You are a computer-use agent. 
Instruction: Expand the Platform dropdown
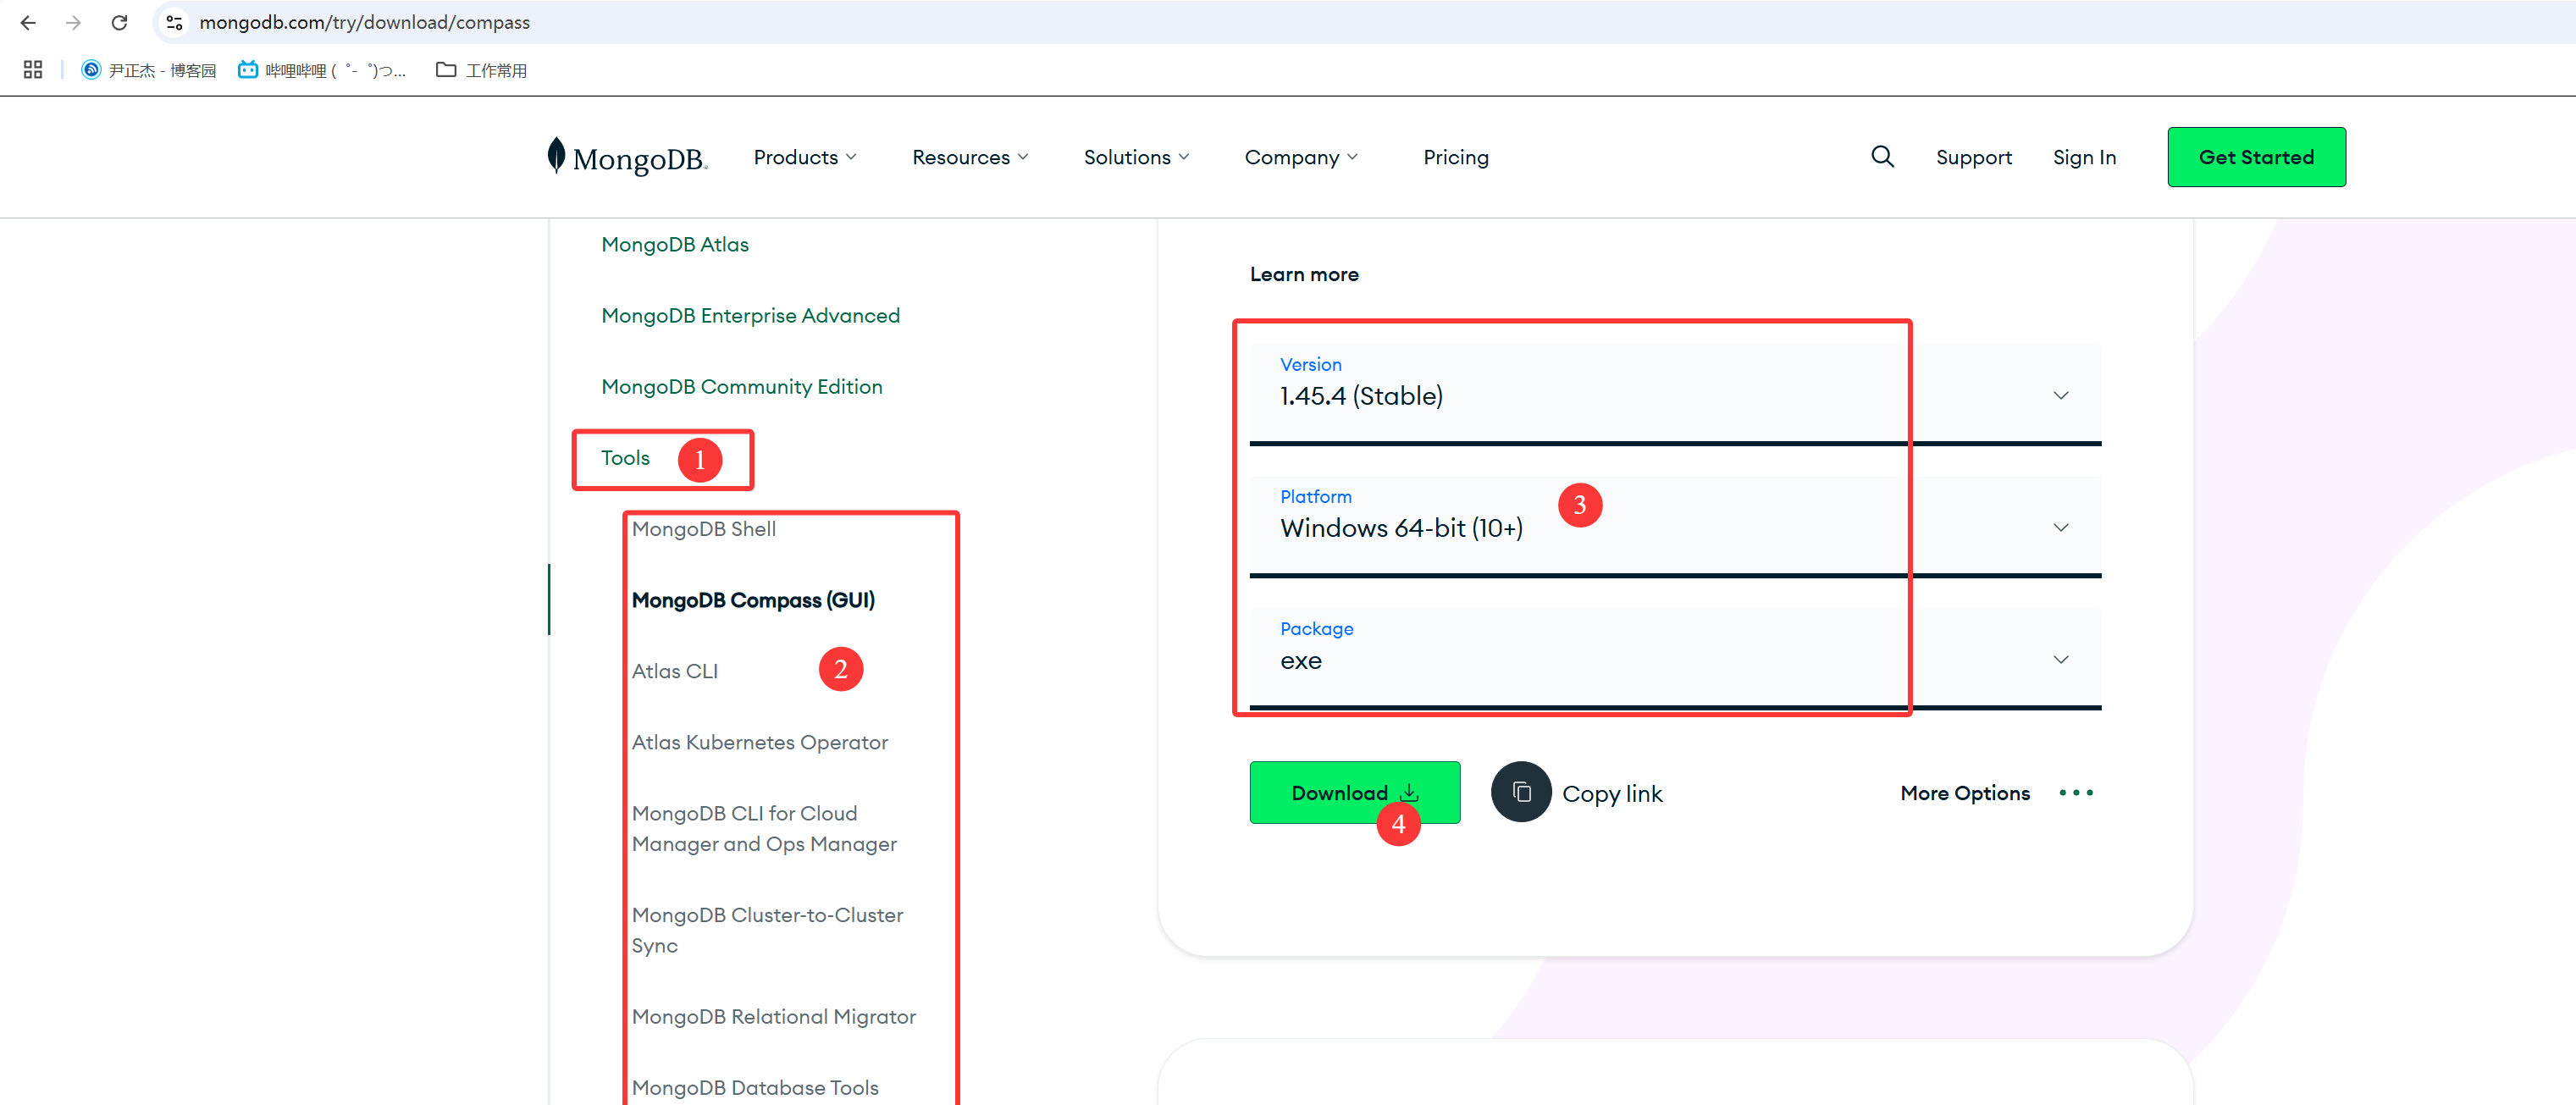[x=1674, y=527]
